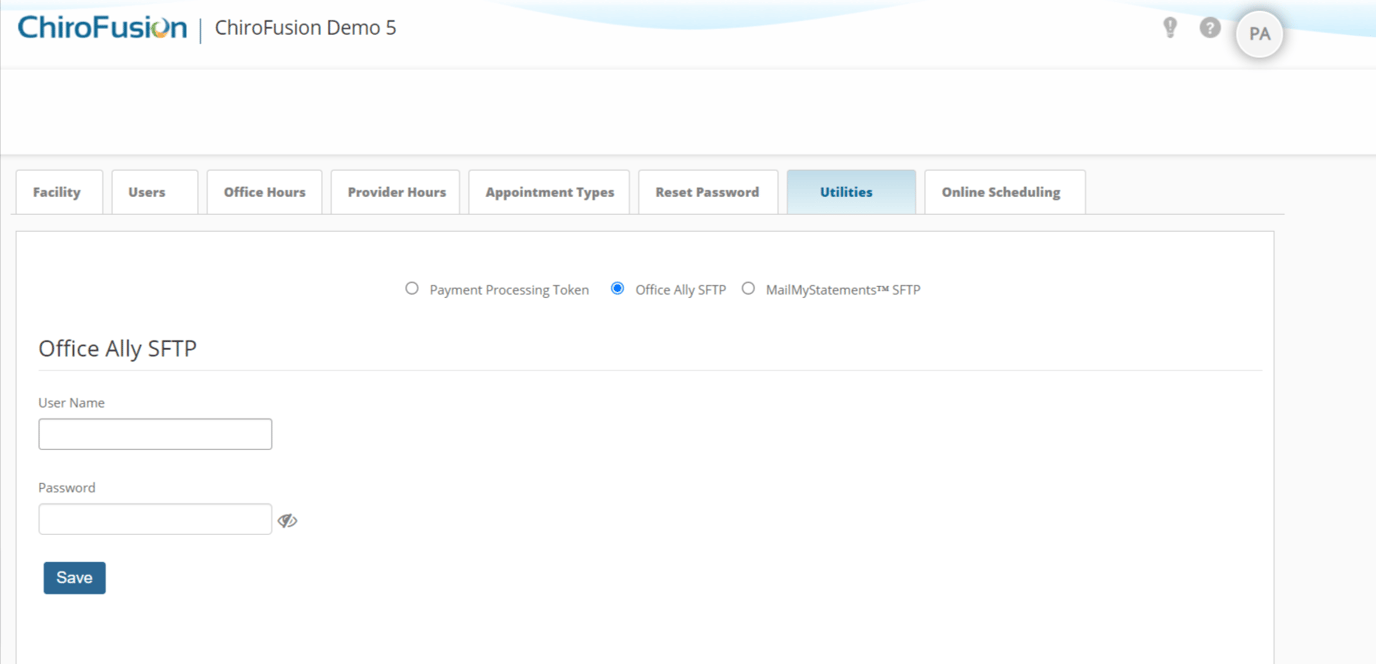
Task: Open the Online Scheduling tab
Action: pyautogui.click(x=1005, y=192)
